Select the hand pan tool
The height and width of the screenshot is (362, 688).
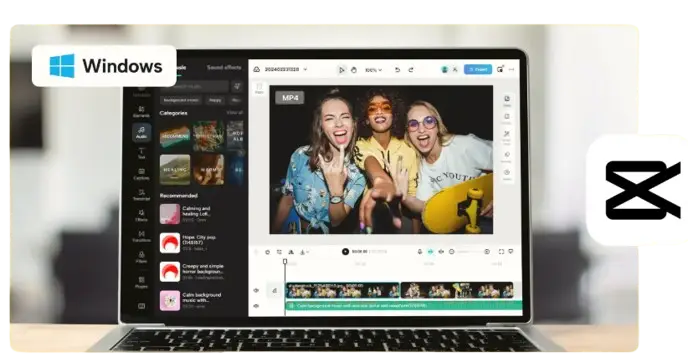click(354, 70)
